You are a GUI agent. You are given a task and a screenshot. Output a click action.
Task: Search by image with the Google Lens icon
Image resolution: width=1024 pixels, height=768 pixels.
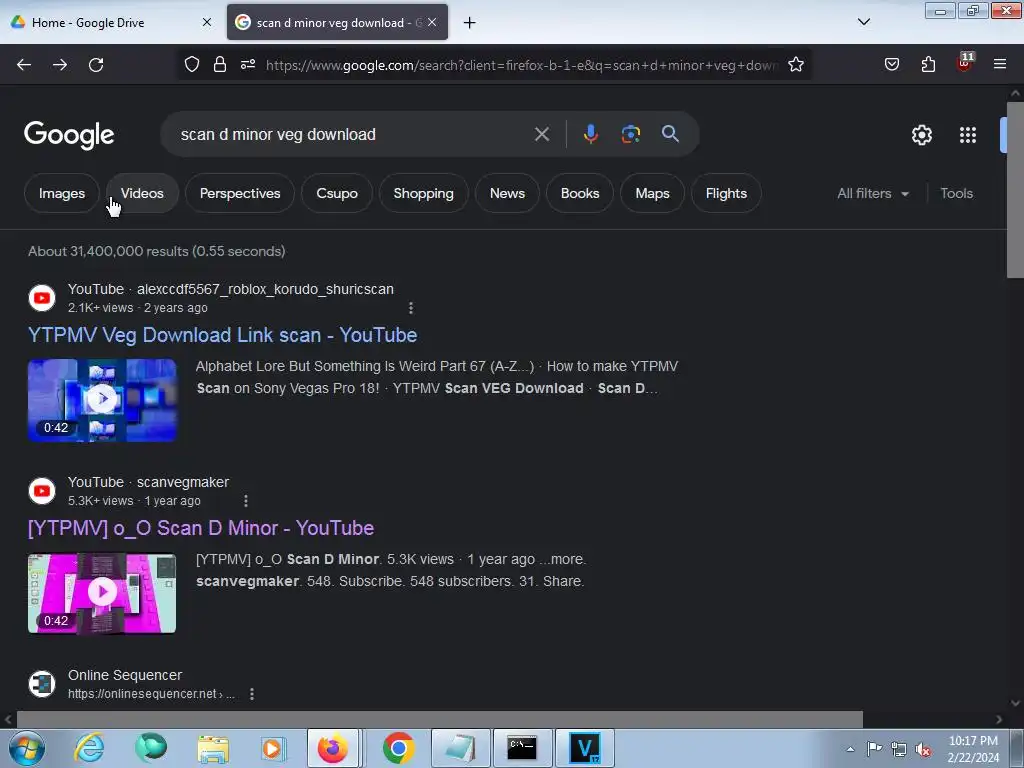(x=630, y=134)
